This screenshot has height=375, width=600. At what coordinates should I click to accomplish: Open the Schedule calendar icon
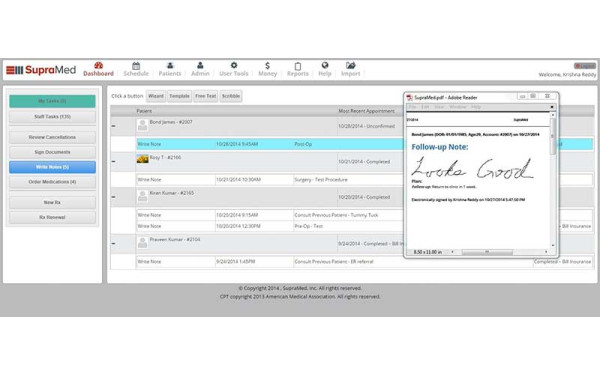[x=136, y=66]
